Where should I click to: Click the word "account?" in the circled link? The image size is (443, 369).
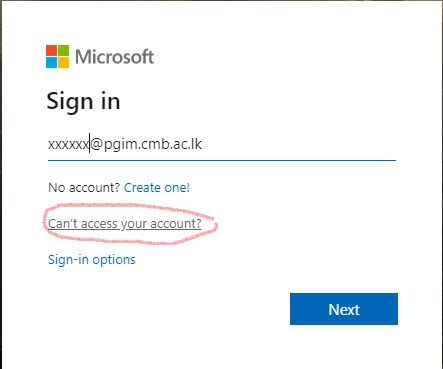coord(176,224)
